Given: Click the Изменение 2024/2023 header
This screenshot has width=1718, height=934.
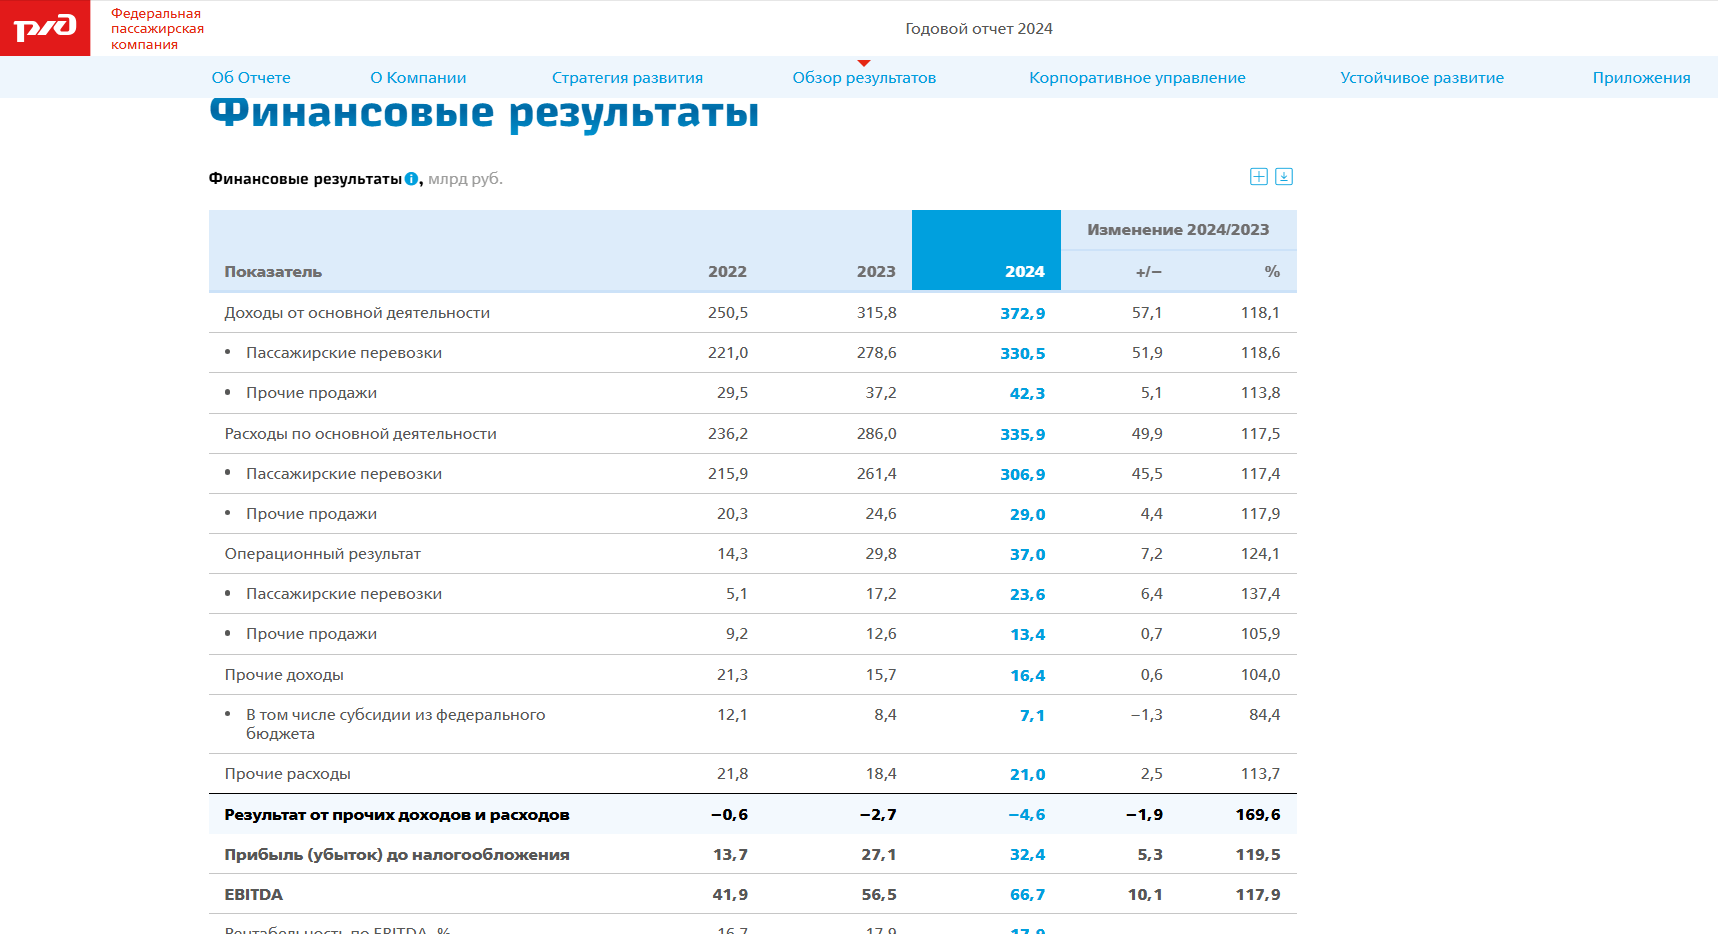Looking at the screenshot, I should tap(1178, 230).
